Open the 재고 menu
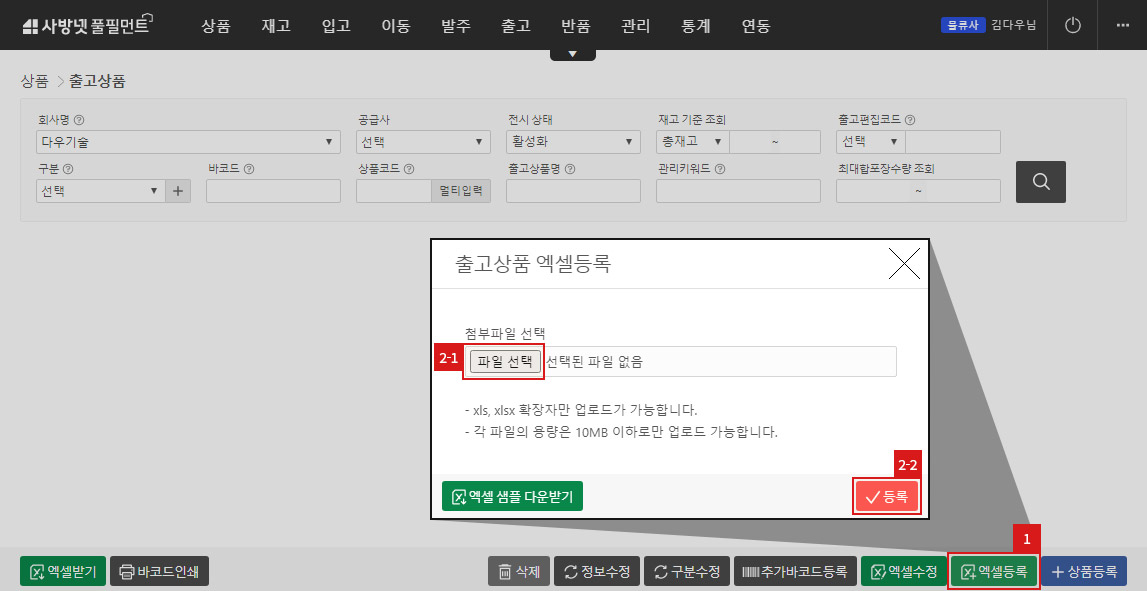The height and width of the screenshot is (591, 1147). [275, 26]
